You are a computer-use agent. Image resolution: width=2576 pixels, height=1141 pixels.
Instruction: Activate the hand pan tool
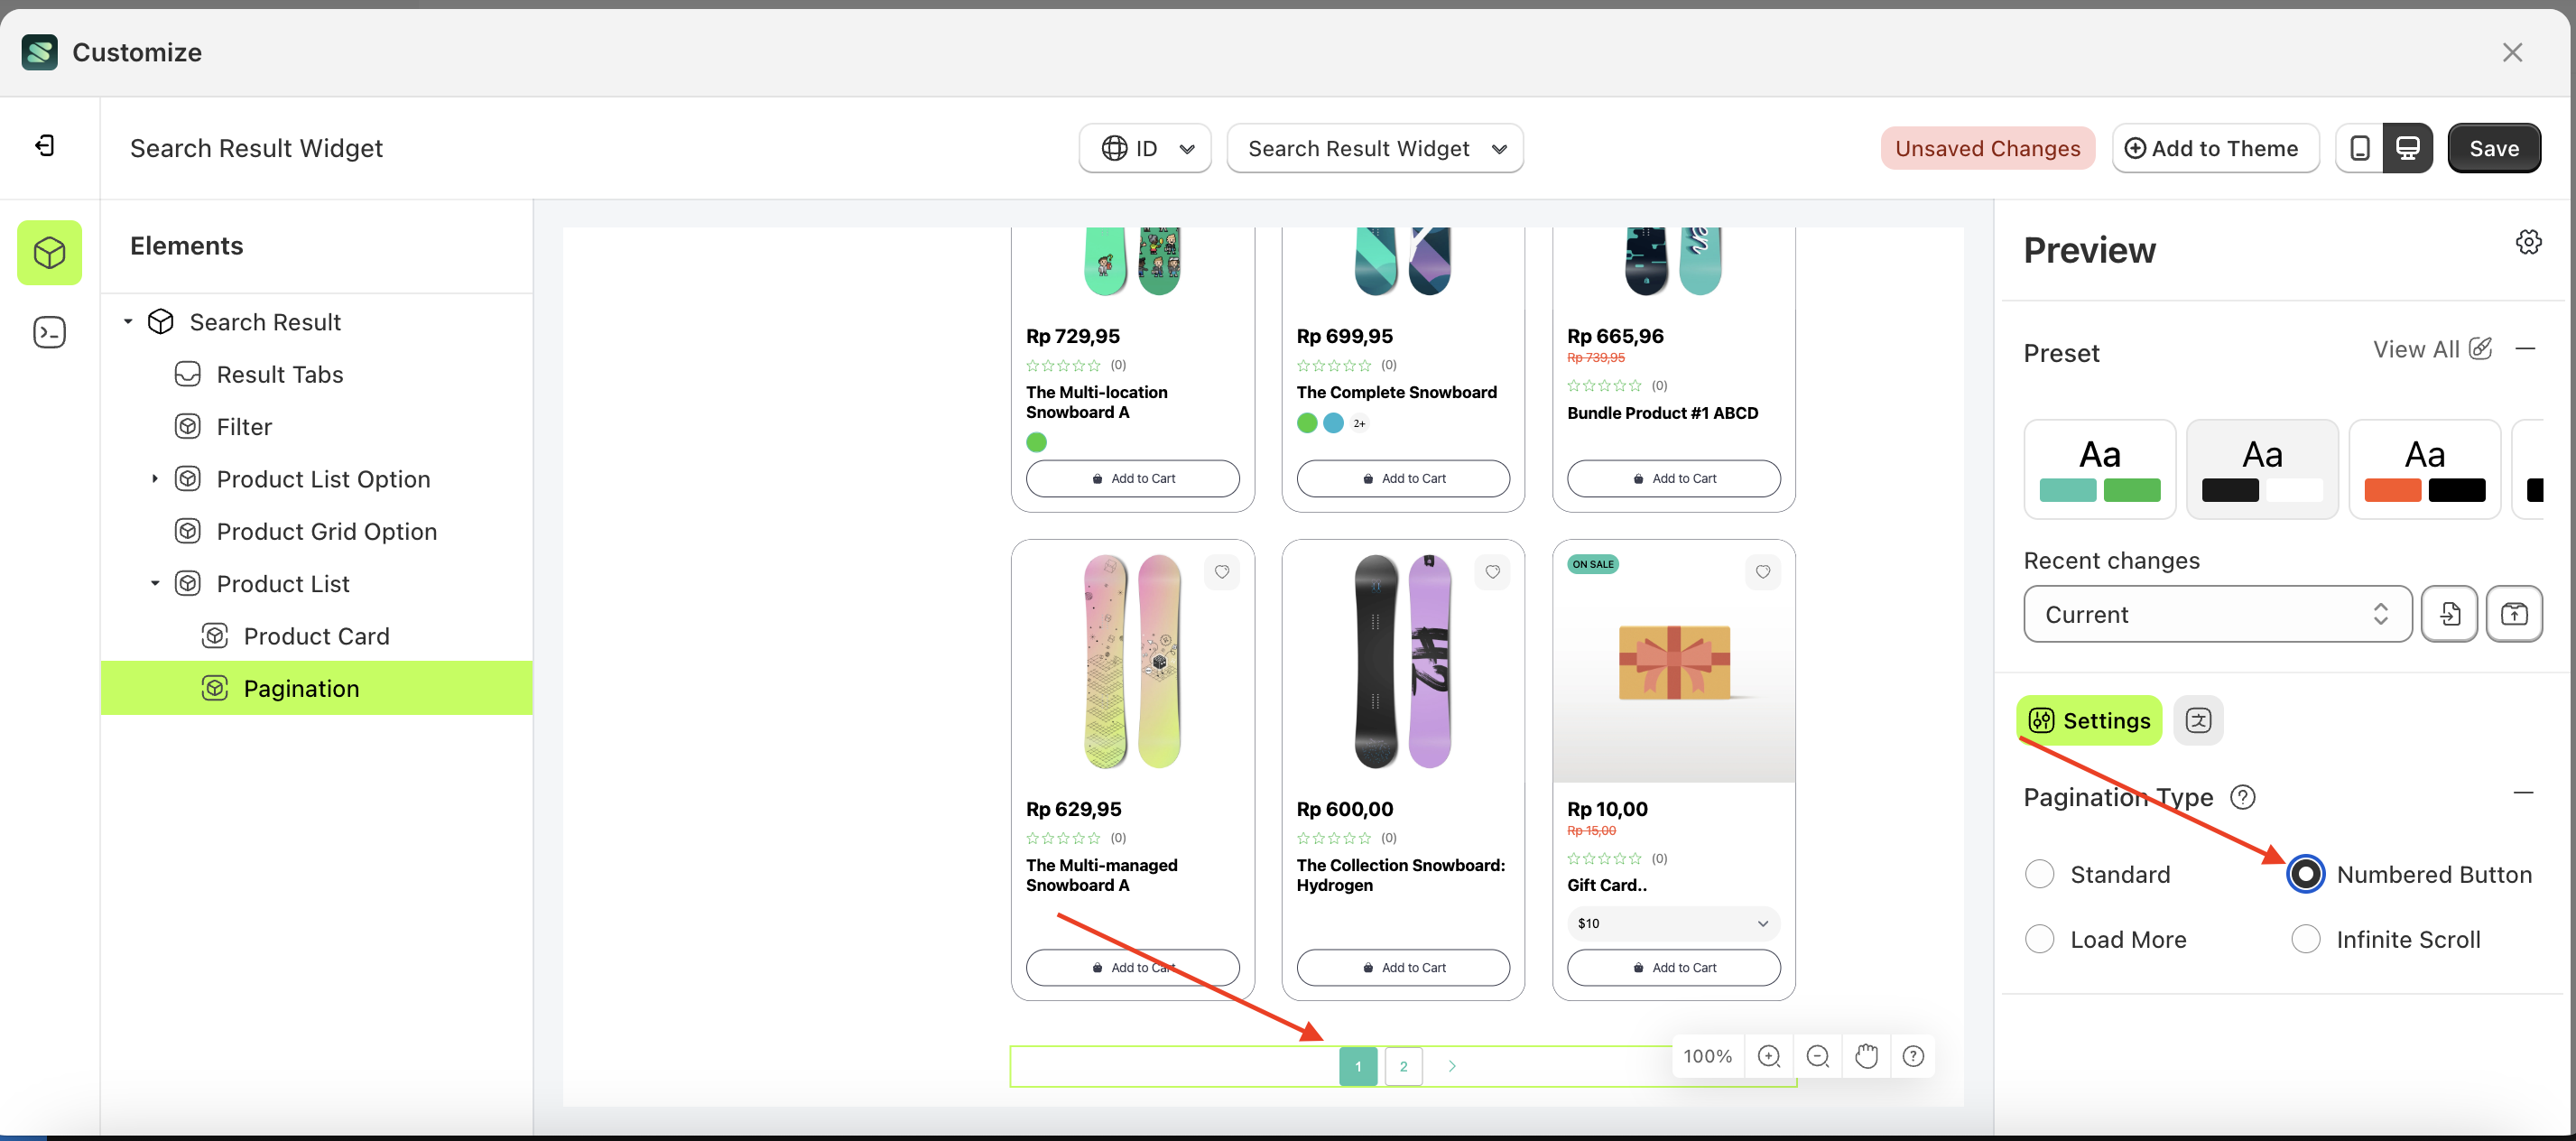(1866, 1056)
